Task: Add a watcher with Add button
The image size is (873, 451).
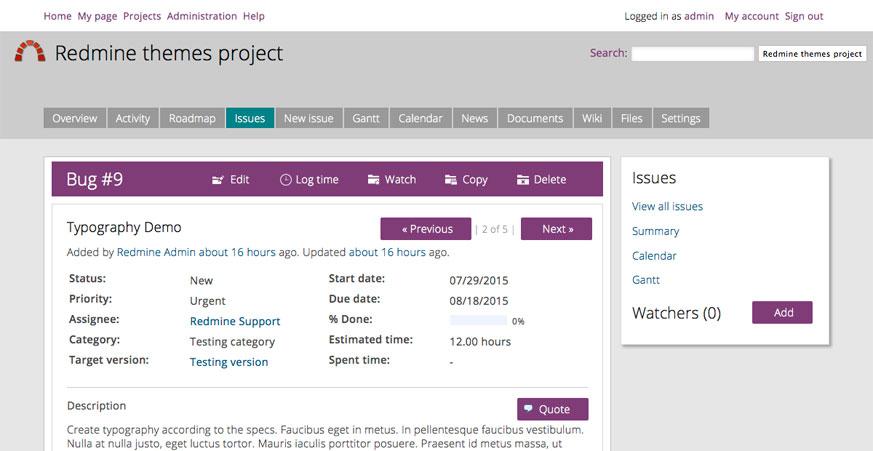Action: click(782, 312)
